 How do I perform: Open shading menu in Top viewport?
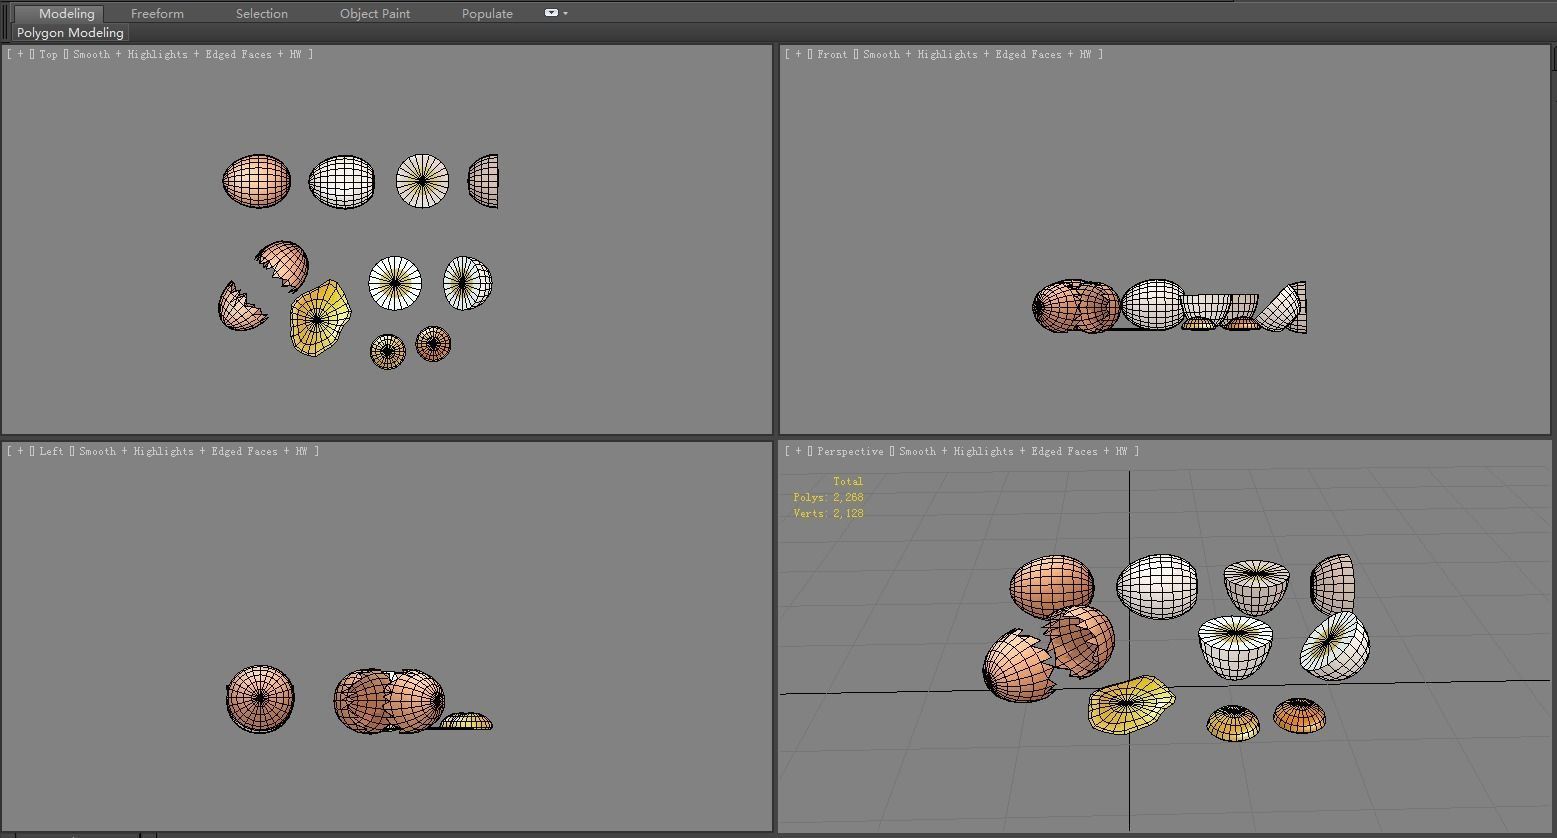point(186,55)
